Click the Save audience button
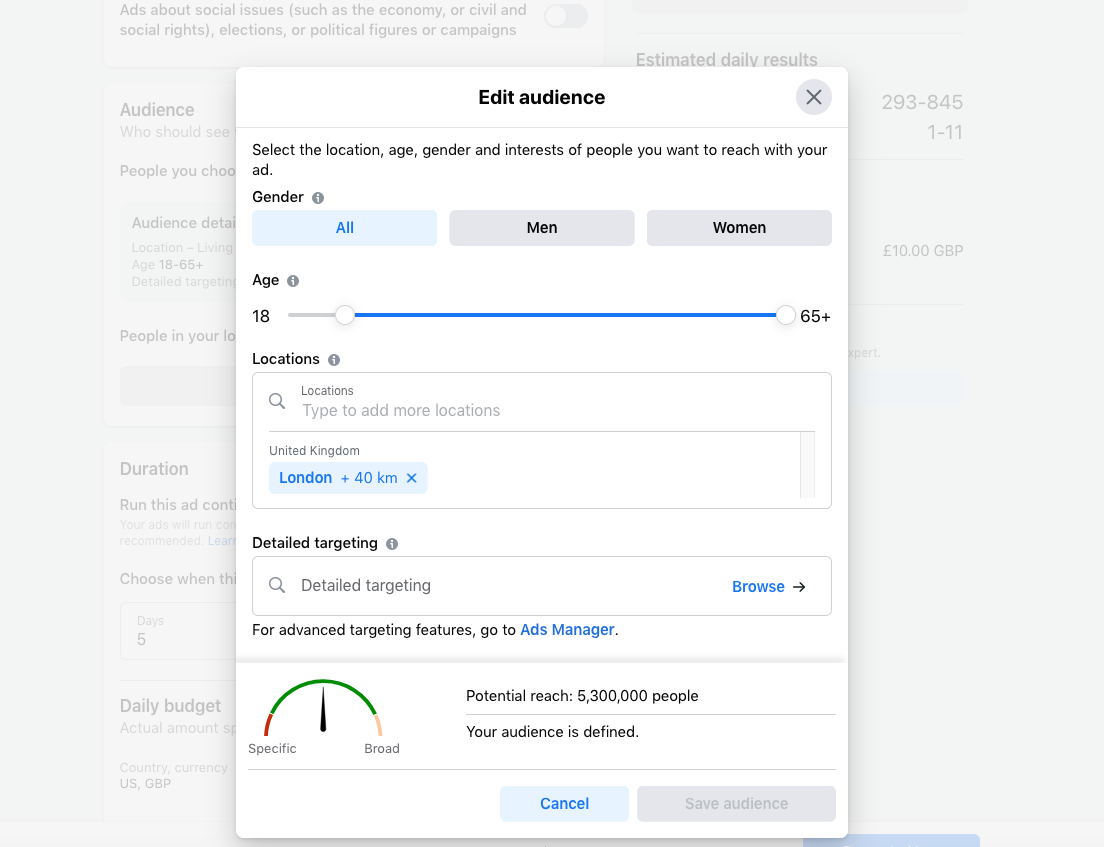This screenshot has width=1104, height=847. pyautogui.click(x=736, y=803)
